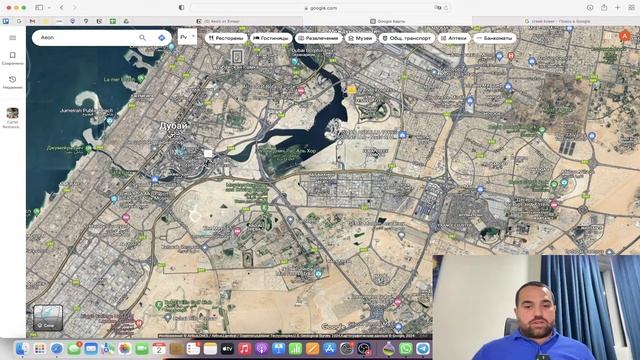
Task: Open WhatsApp from the Dock
Action: tap(406, 349)
